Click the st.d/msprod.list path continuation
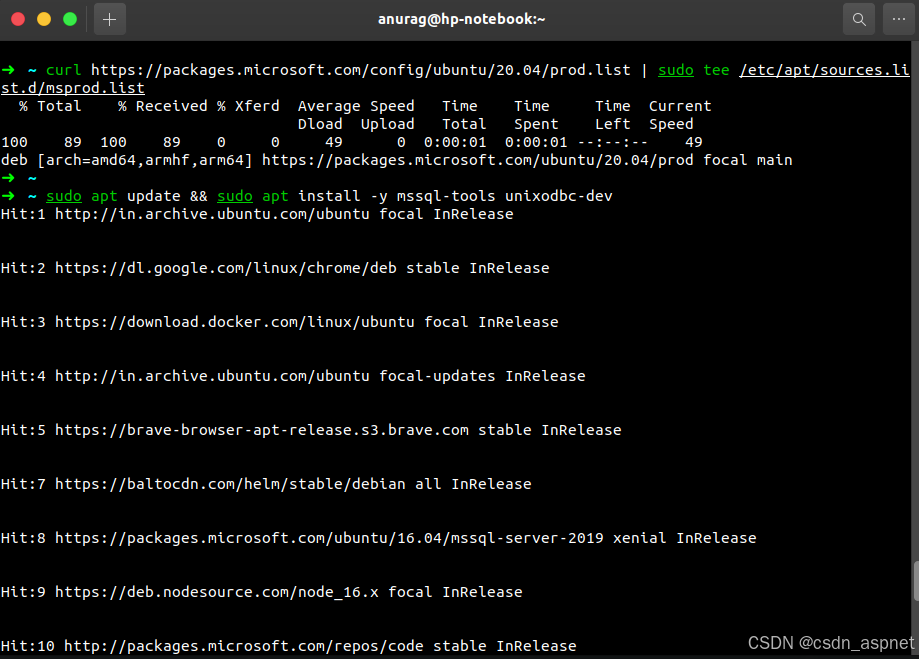This screenshot has width=919, height=659. [x=73, y=89]
